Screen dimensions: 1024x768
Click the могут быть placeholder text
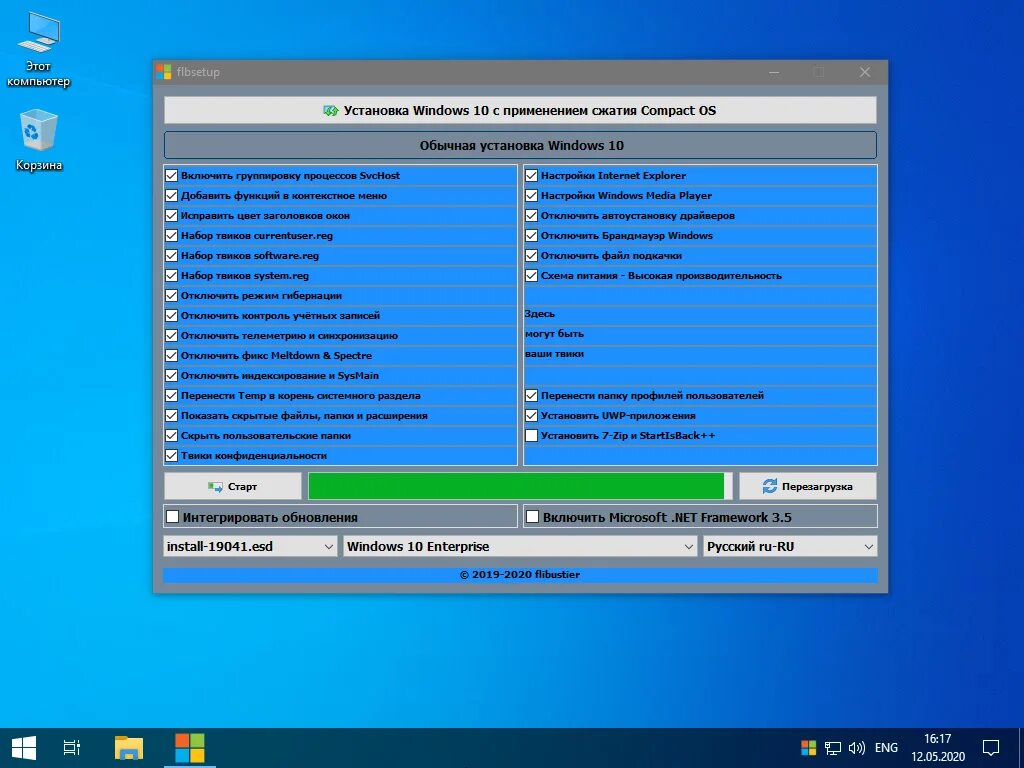pyautogui.click(x=554, y=334)
